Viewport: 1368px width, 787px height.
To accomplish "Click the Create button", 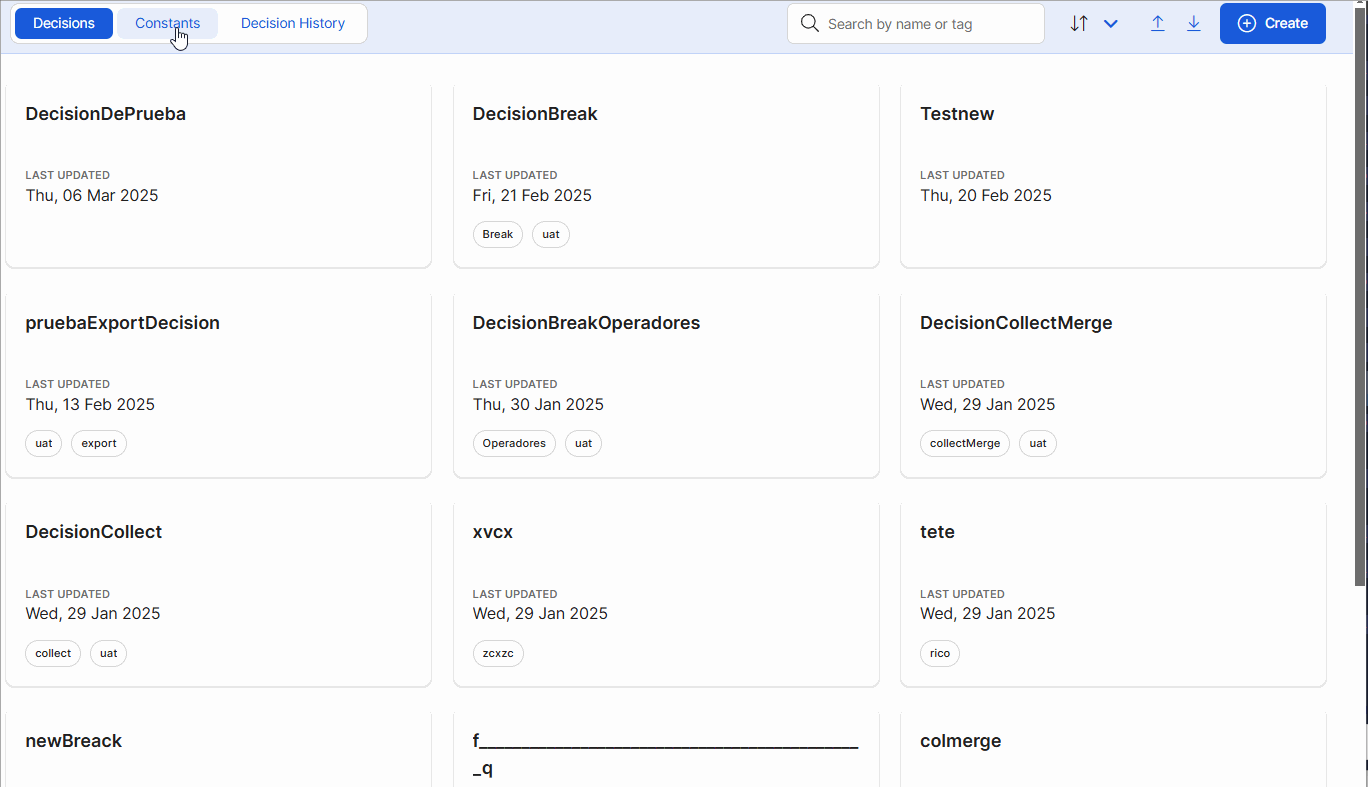I will [1272, 23].
